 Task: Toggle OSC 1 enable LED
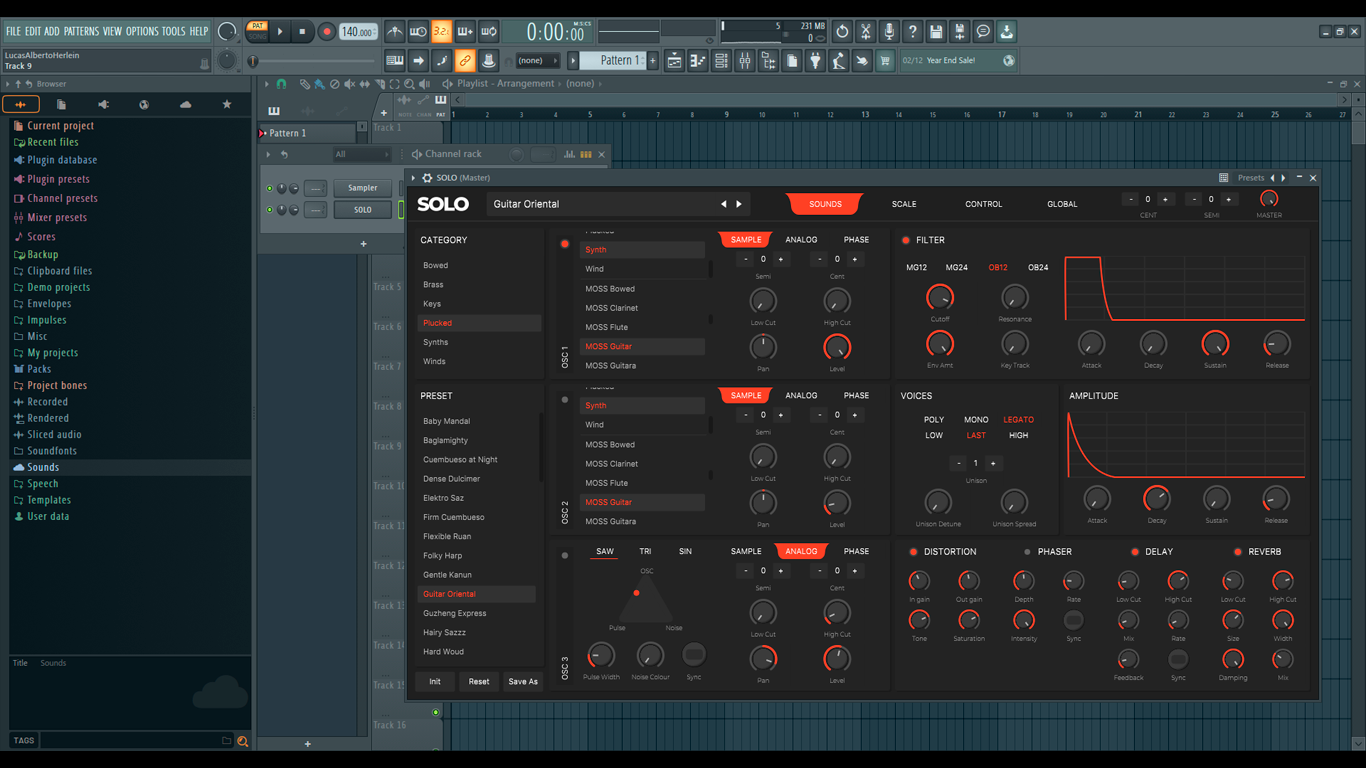click(565, 244)
